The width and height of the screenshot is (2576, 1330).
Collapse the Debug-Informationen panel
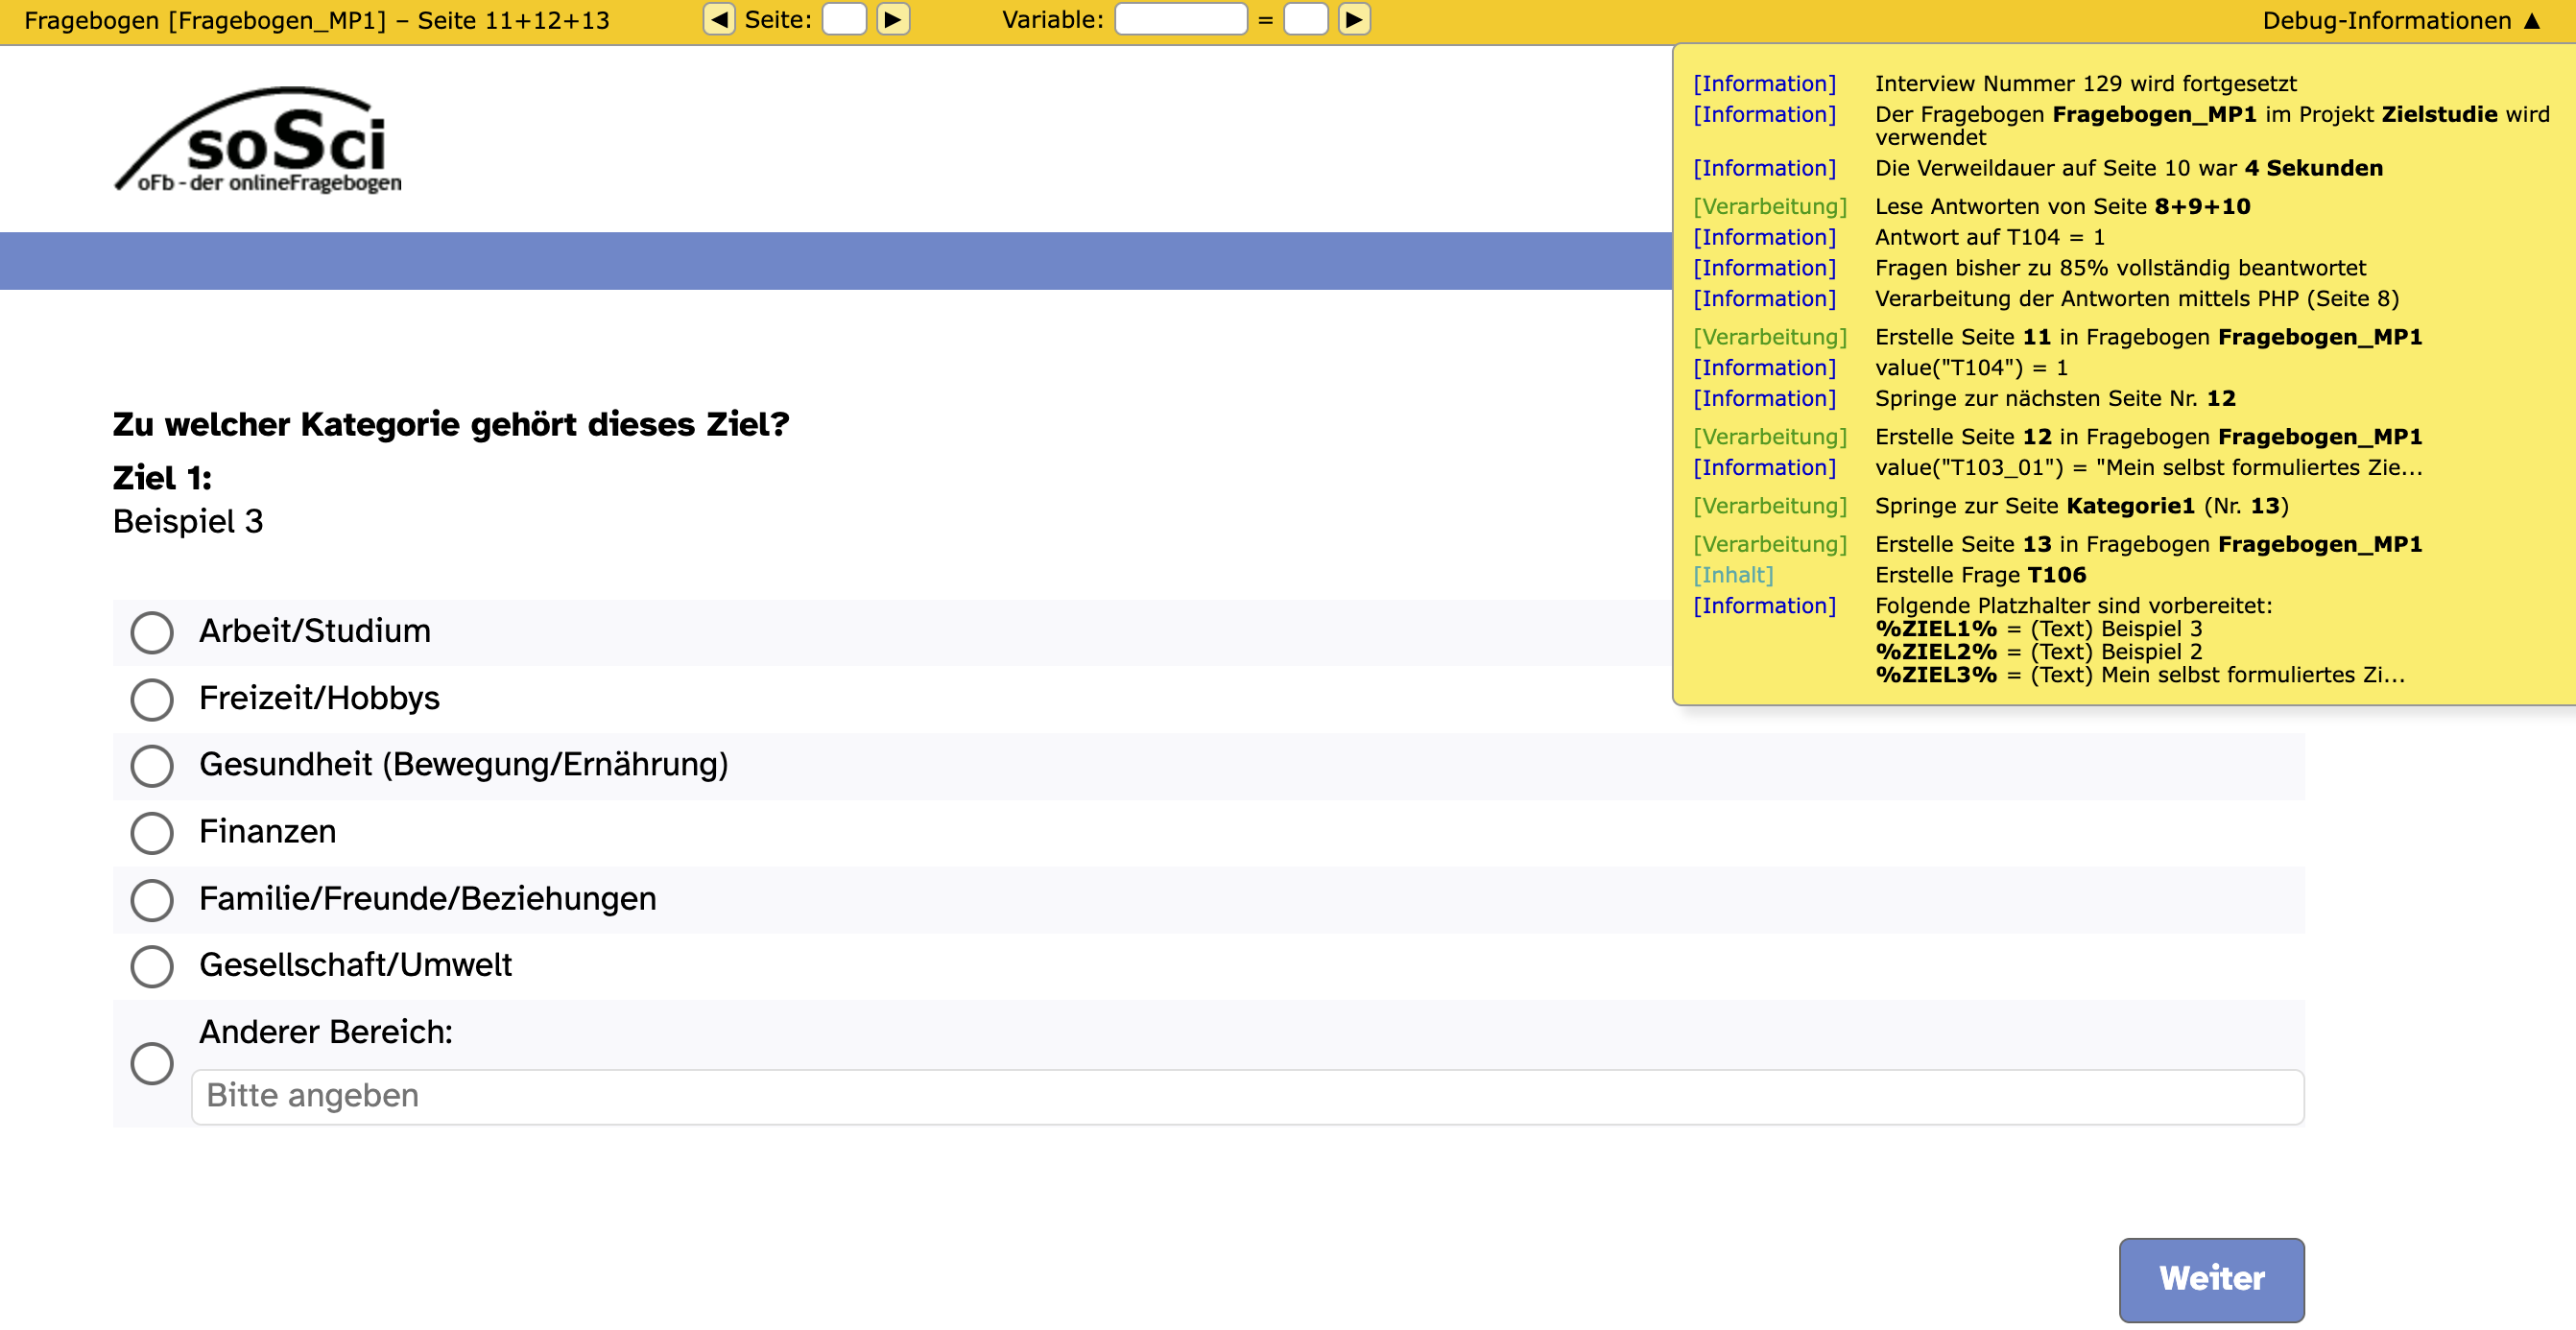[x=2400, y=20]
